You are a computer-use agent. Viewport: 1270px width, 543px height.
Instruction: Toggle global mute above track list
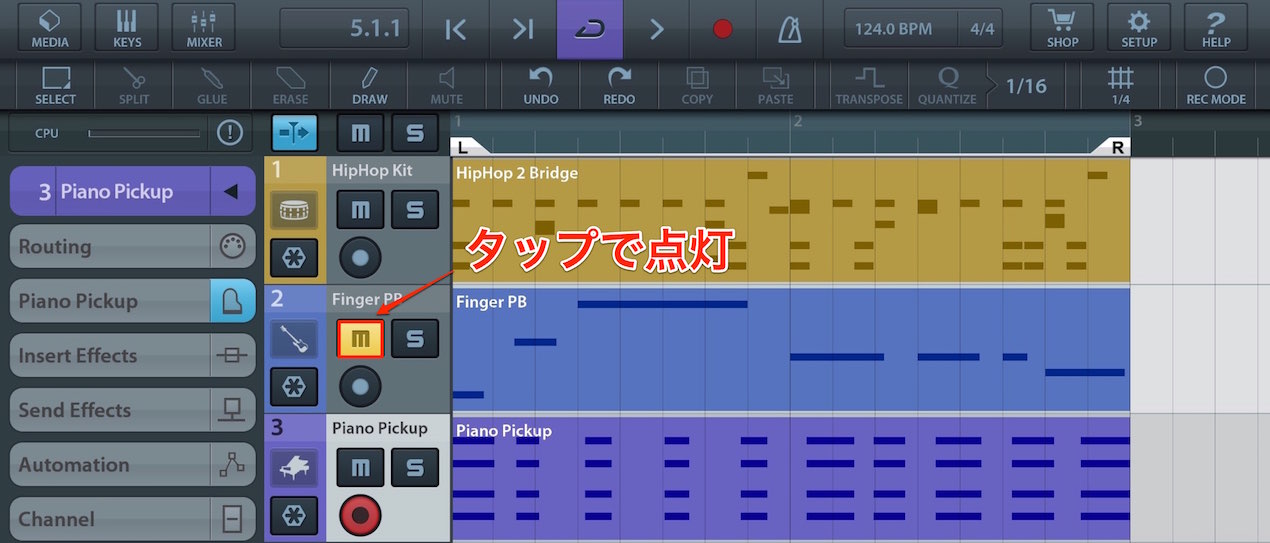click(360, 132)
